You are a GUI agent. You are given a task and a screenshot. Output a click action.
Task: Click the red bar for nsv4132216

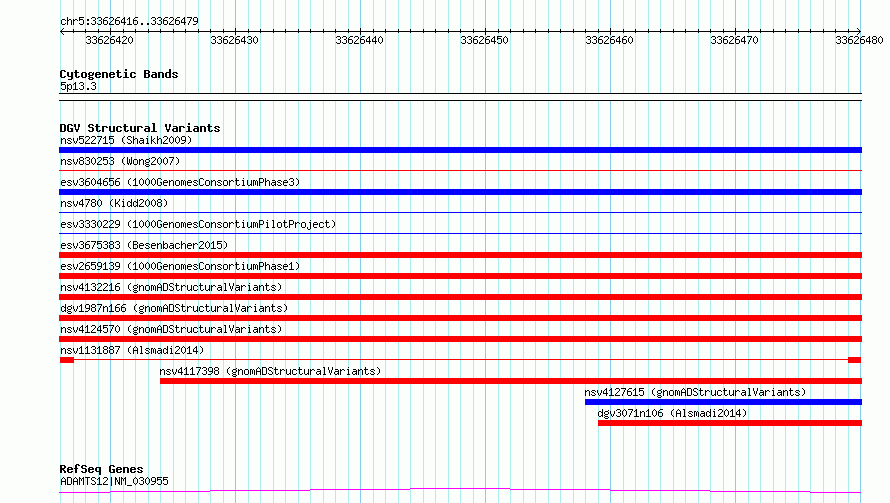point(460,297)
